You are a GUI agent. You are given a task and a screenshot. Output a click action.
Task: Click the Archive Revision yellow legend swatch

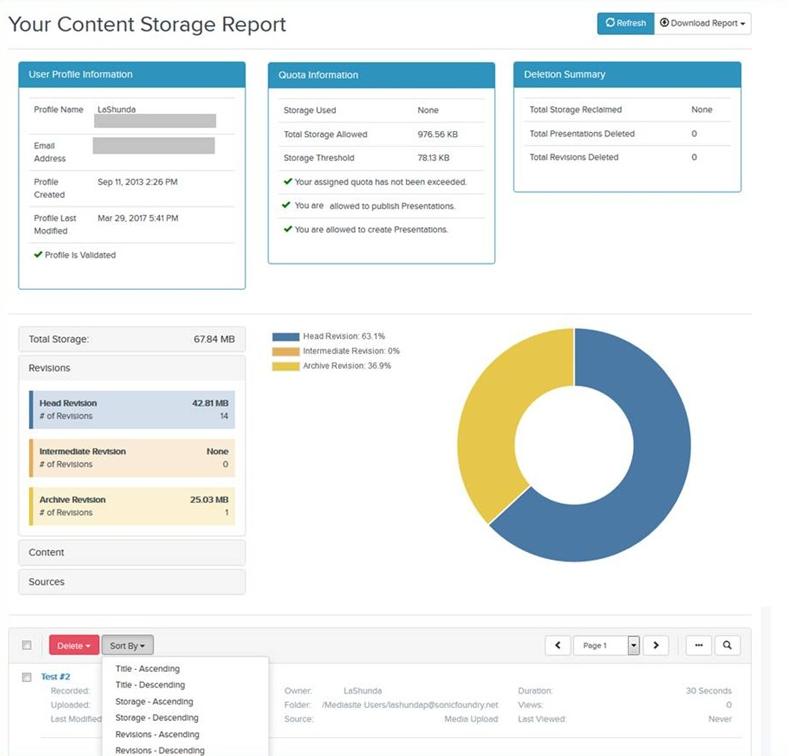click(285, 366)
